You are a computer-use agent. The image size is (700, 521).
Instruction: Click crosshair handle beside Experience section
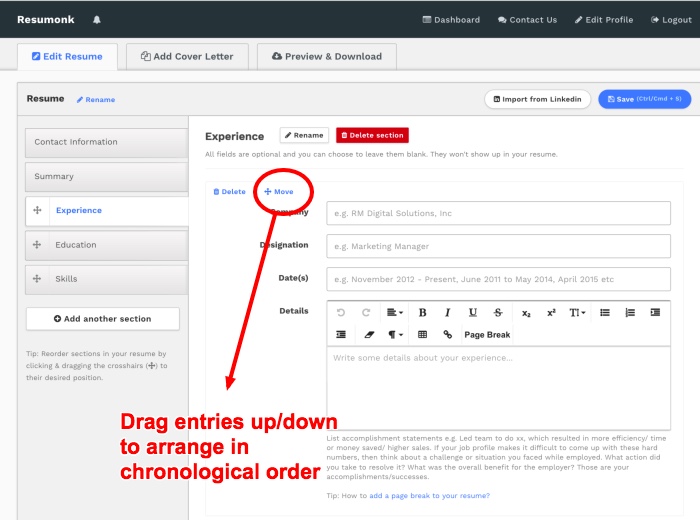pos(38,210)
